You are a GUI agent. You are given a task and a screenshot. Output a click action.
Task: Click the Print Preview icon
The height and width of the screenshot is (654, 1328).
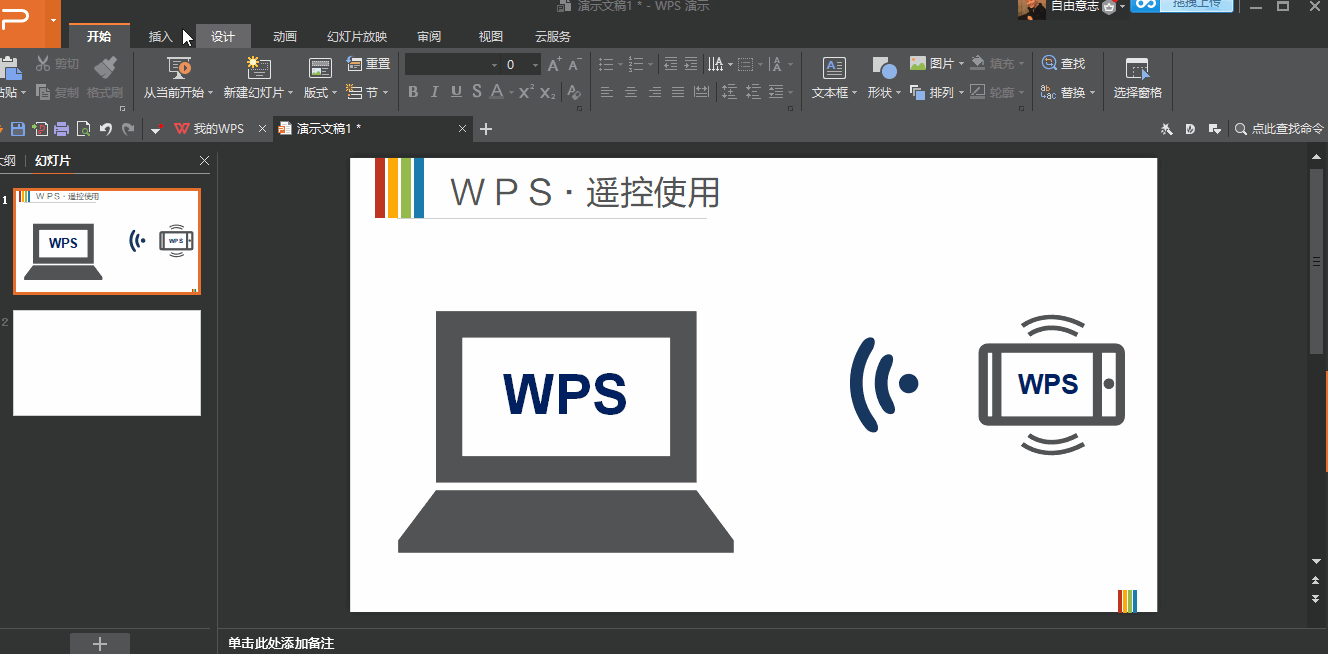pyautogui.click(x=84, y=129)
